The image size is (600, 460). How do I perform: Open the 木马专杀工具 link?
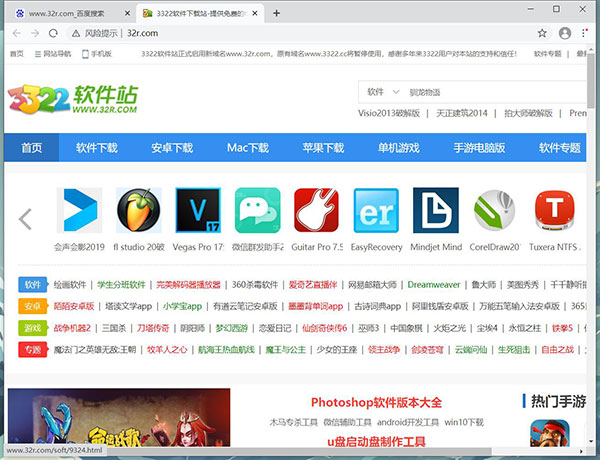[293, 422]
